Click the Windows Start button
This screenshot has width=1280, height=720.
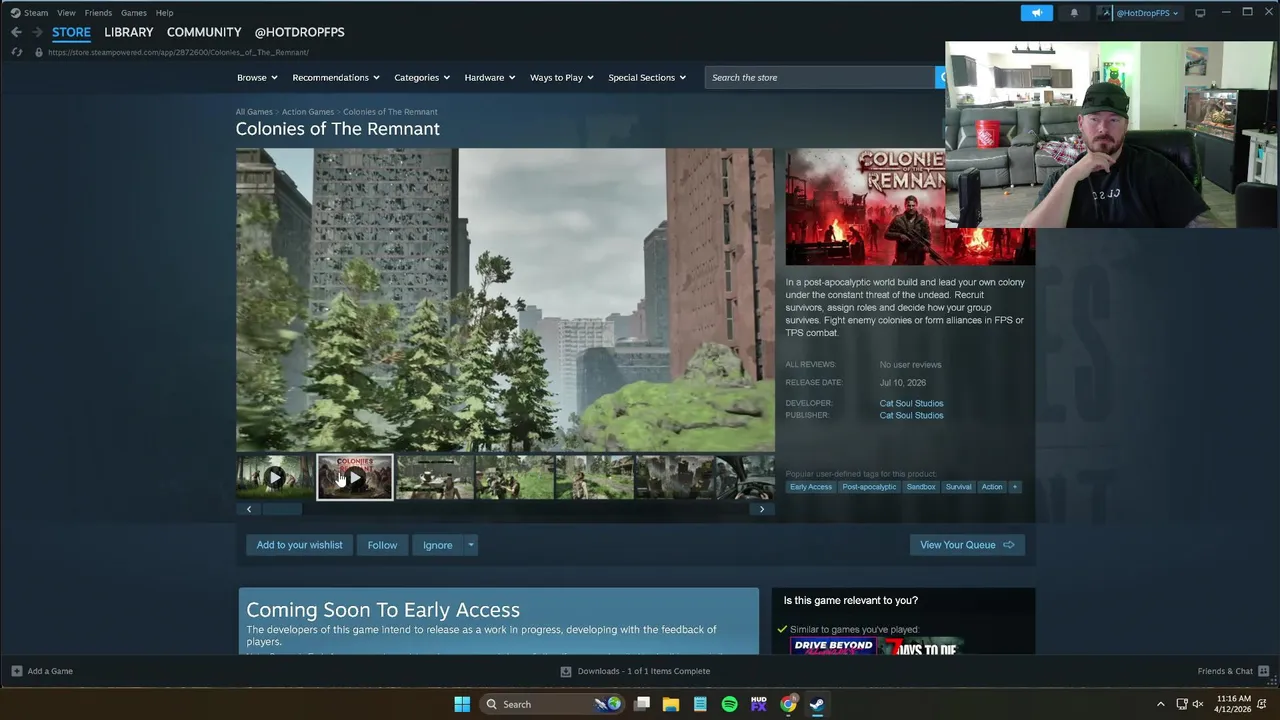click(x=462, y=704)
